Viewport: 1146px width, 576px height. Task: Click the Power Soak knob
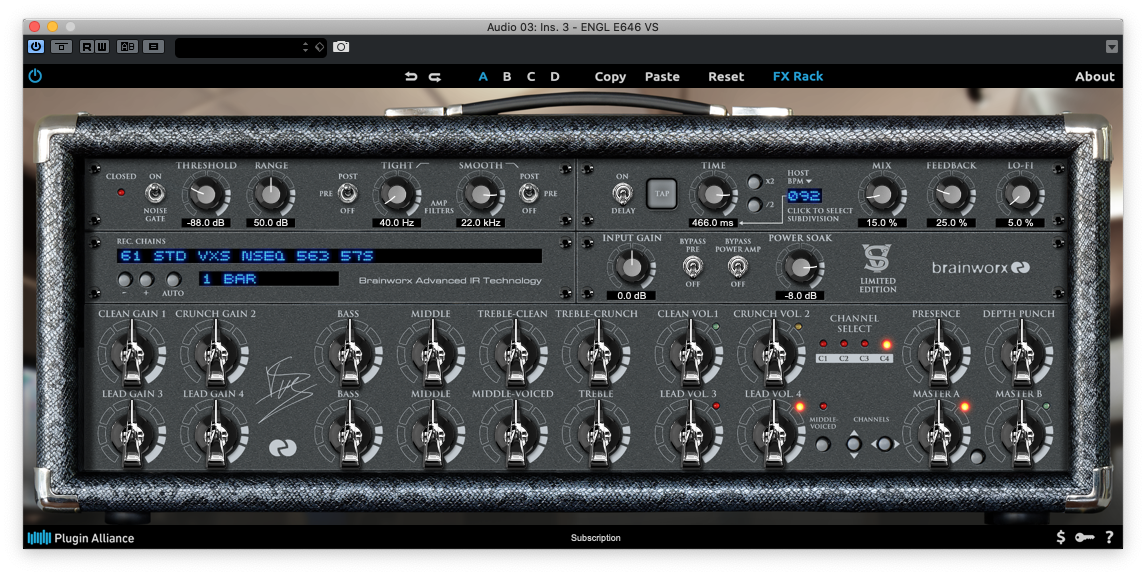tap(800, 268)
